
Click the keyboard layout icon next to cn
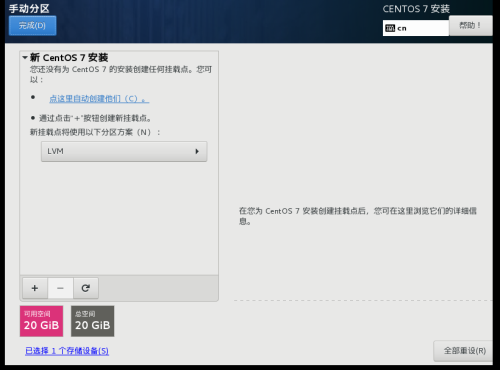[x=390, y=28]
